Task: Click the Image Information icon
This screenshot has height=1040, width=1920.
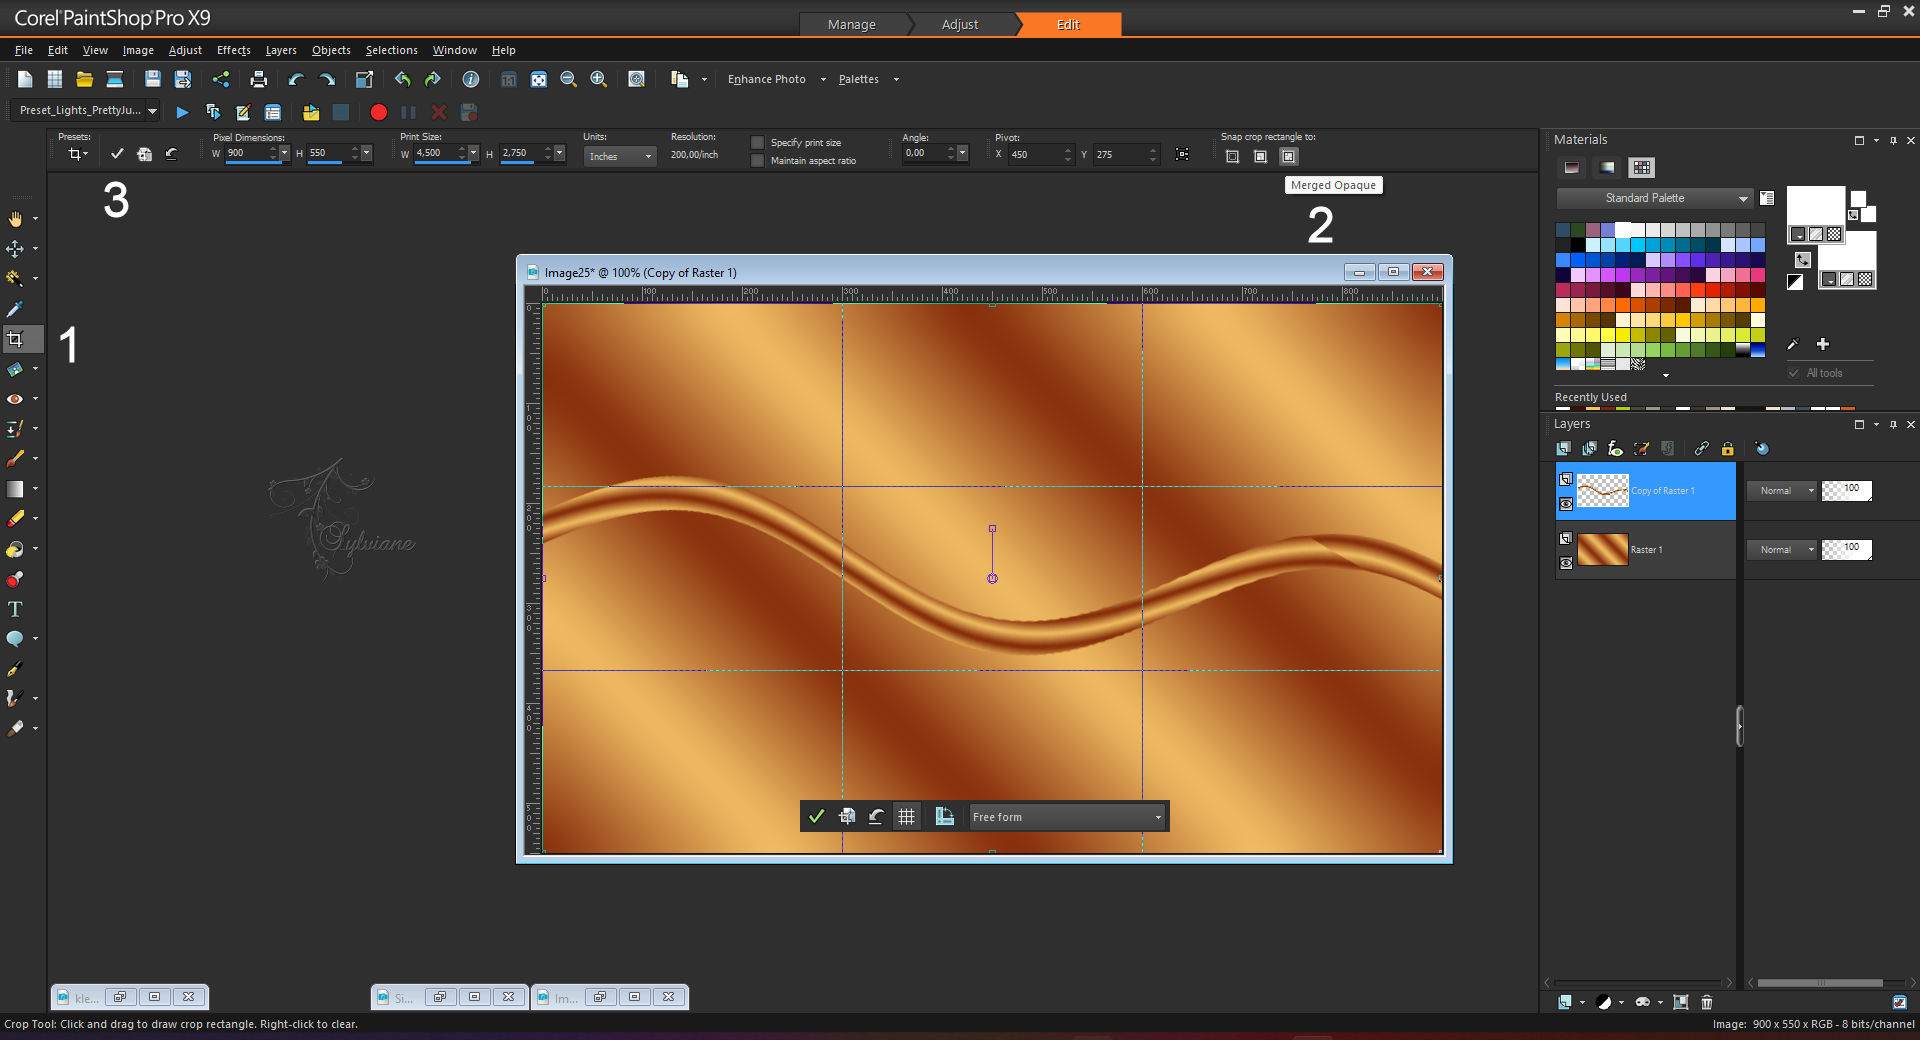Action: (x=471, y=79)
